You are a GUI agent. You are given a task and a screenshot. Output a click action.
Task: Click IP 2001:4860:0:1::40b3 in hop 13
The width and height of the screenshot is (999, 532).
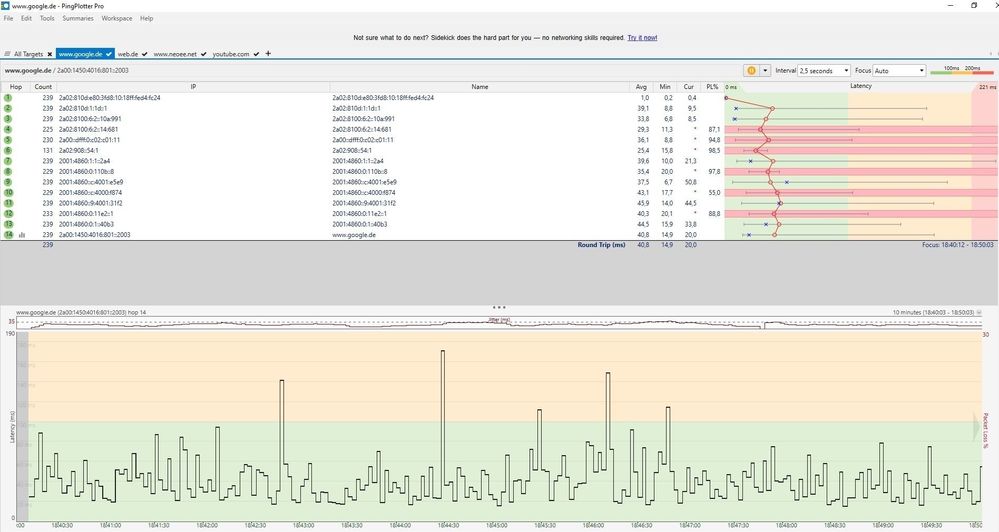pyautogui.click(x=87, y=224)
